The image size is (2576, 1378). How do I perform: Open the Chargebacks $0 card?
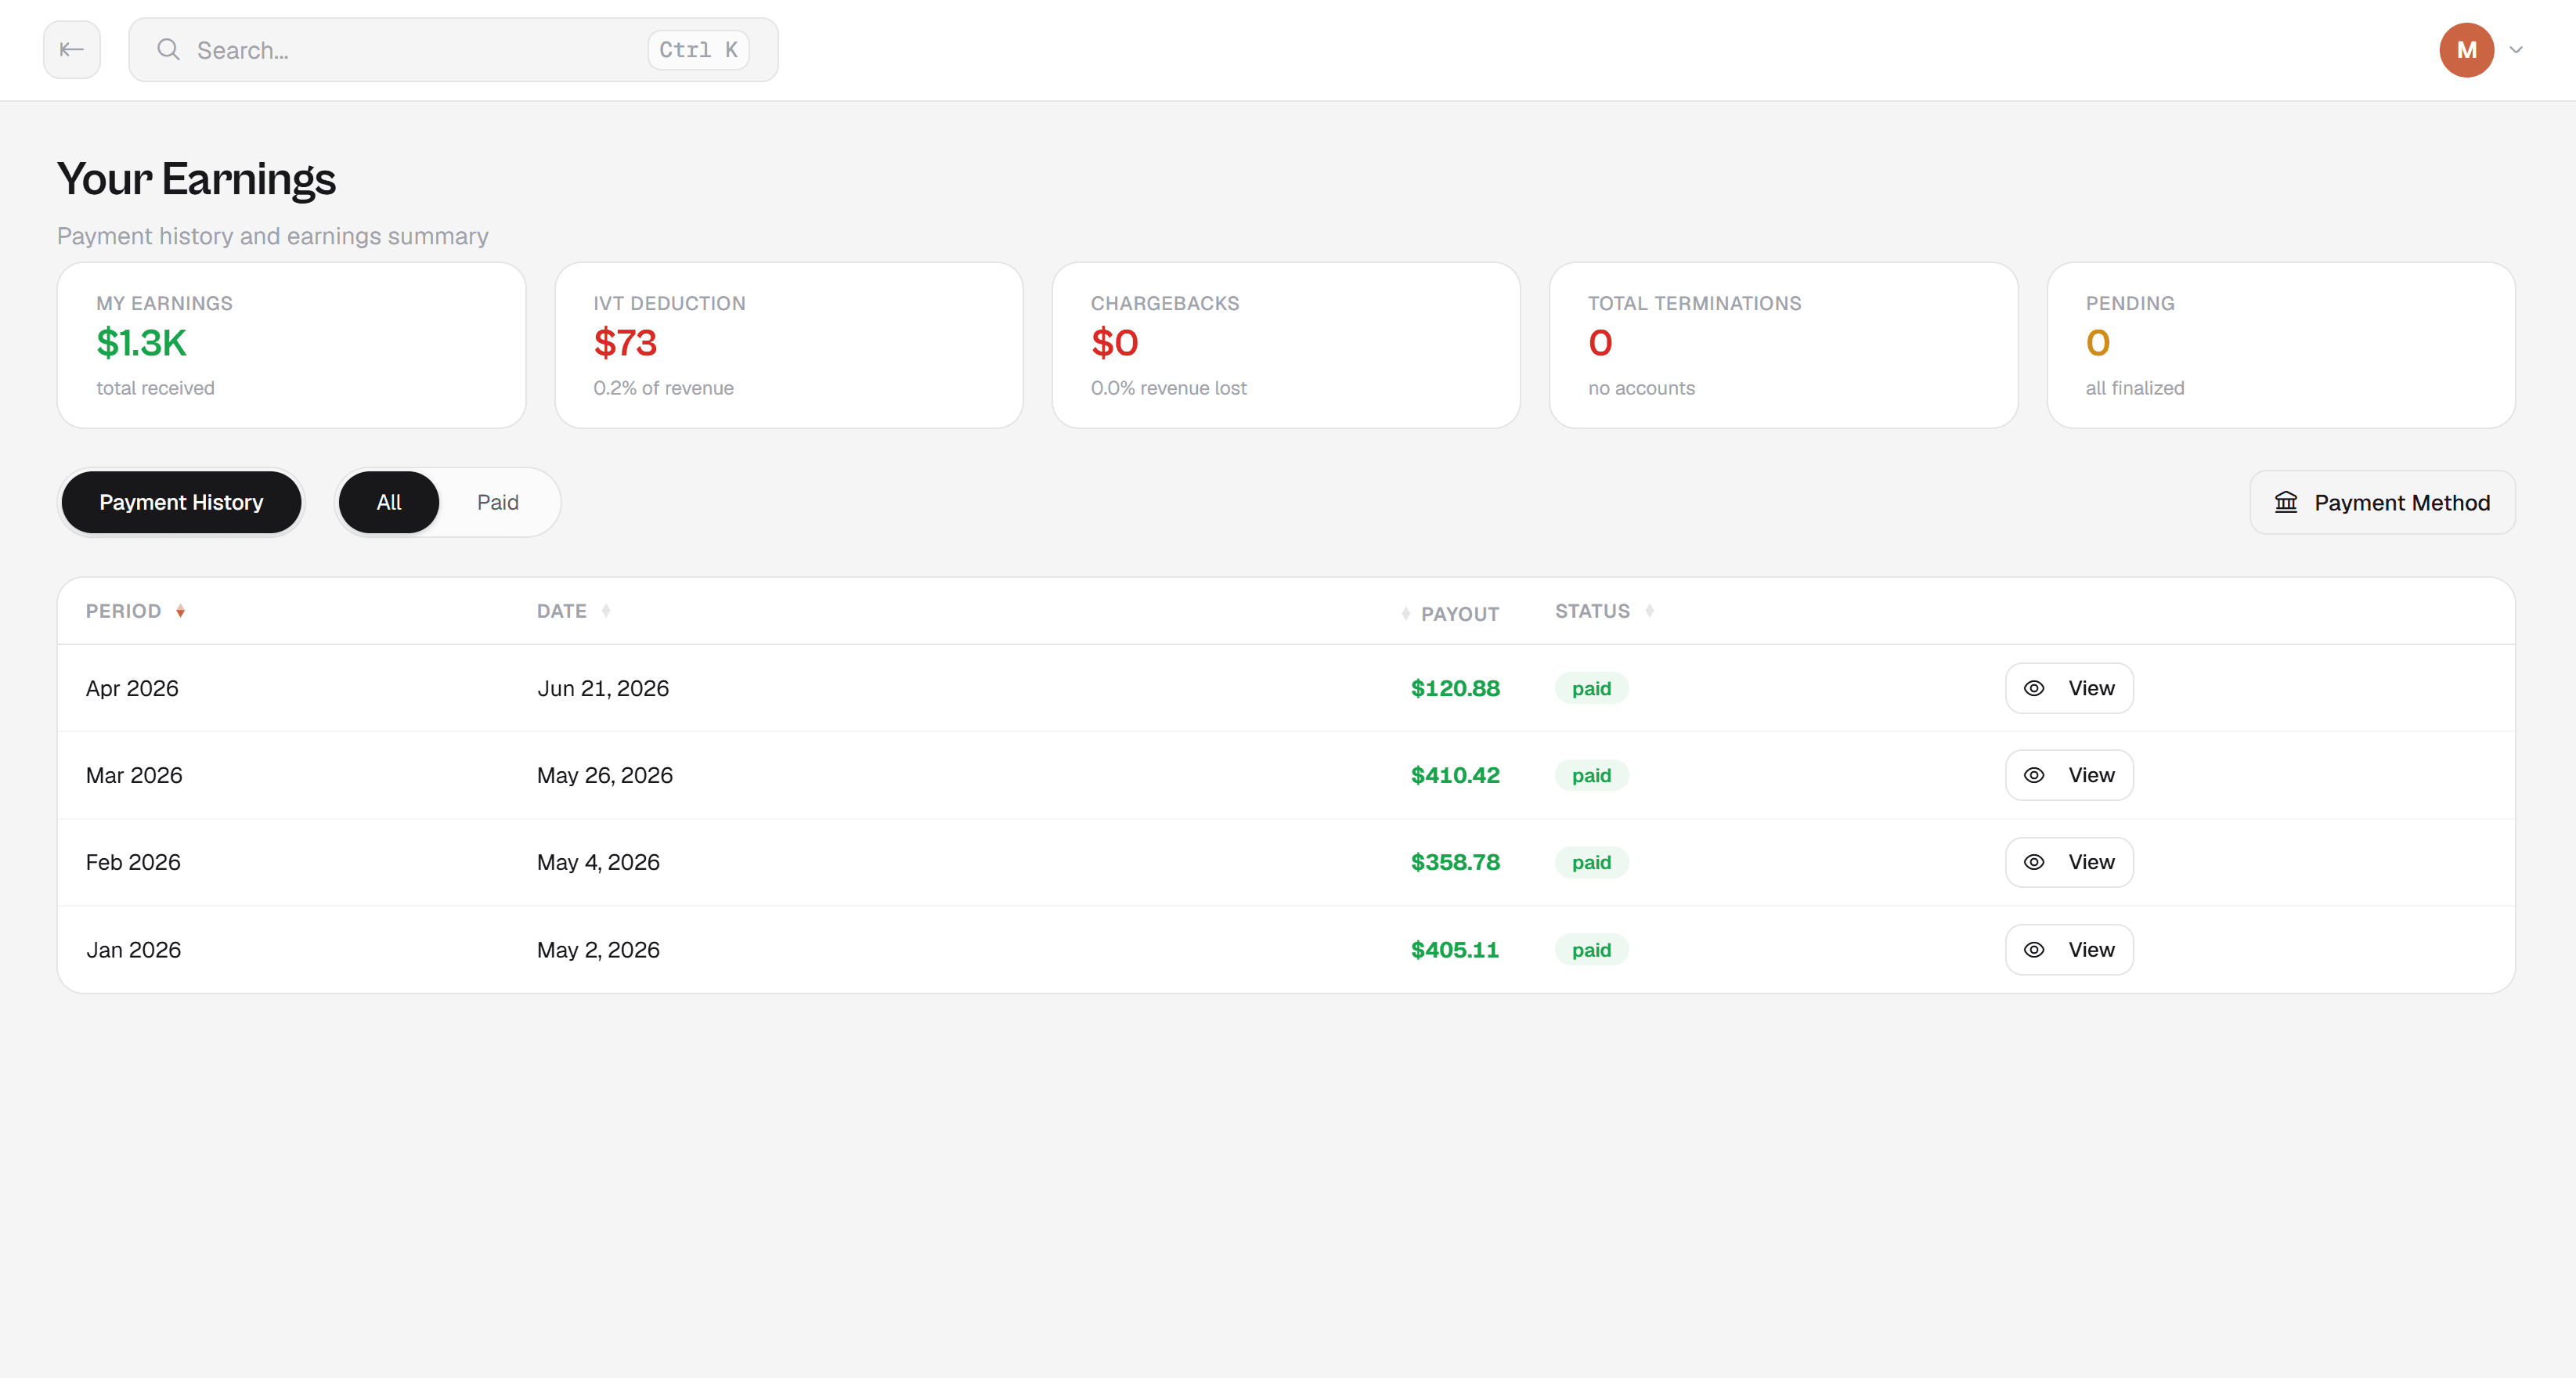[1286, 345]
